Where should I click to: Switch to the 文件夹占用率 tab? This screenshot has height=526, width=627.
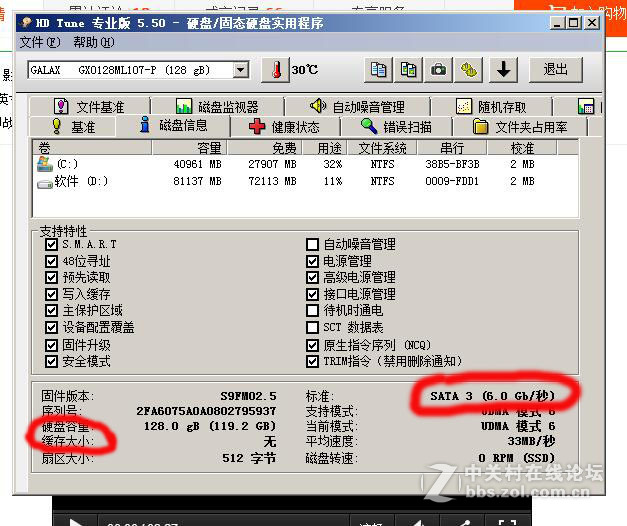[520, 127]
